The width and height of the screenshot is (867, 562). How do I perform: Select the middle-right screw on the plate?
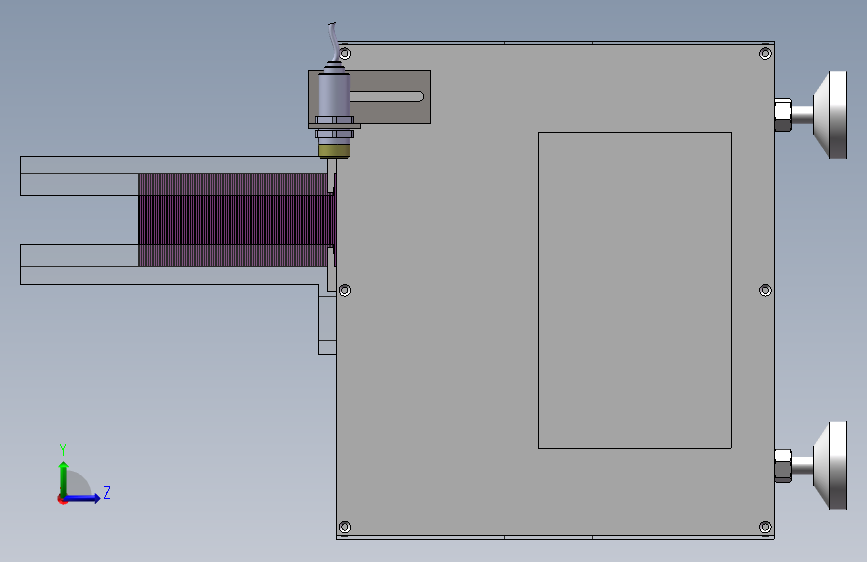765,290
